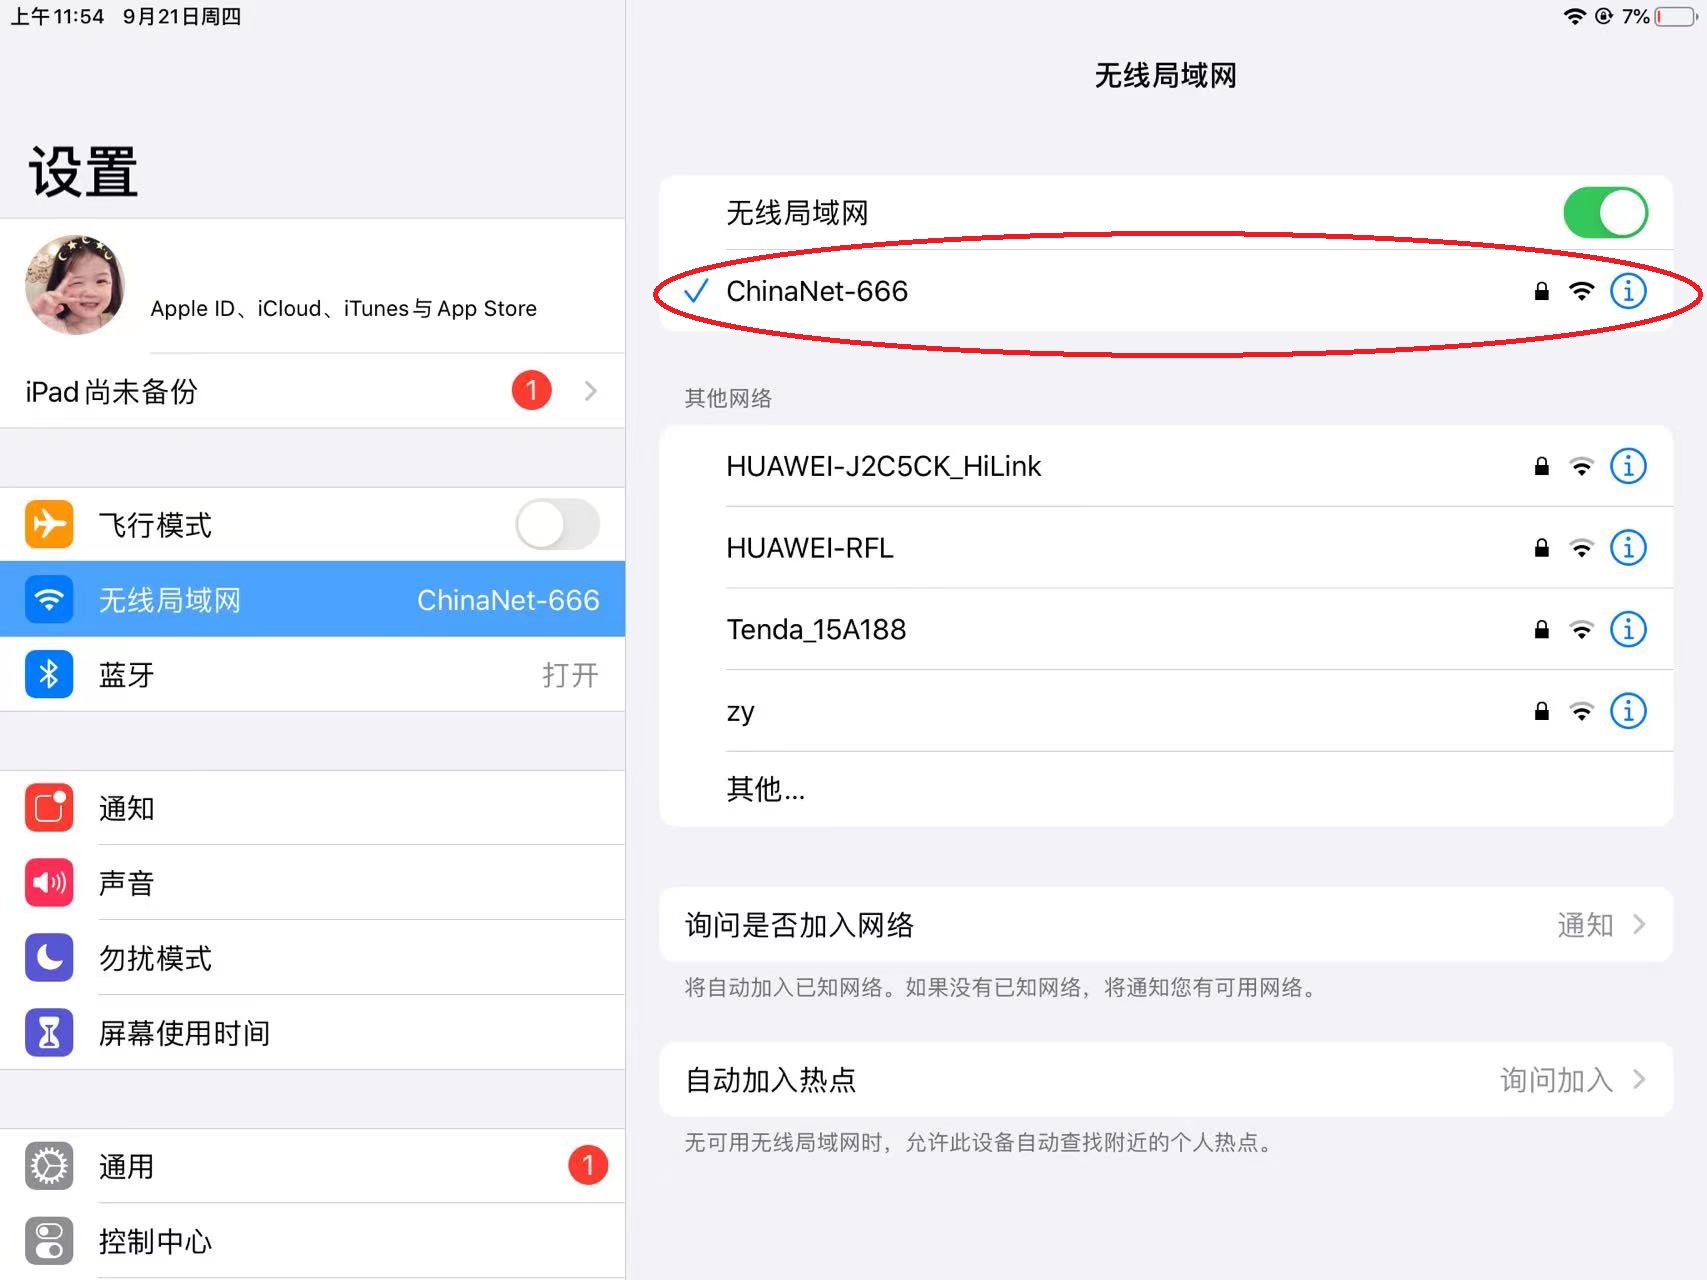This screenshot has width=1707, height=1280.
Task: Tap 其他... to enter another network
Action: (x=1166, y=789)
